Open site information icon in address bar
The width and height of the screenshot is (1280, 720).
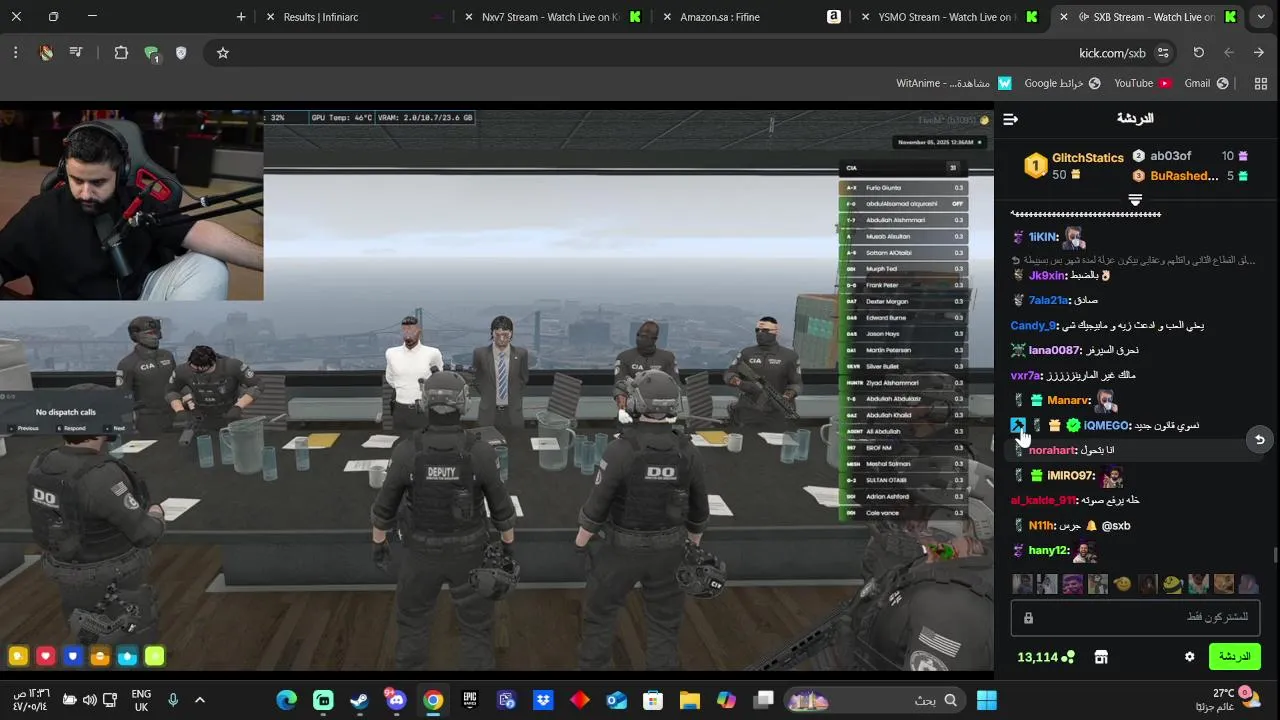[1163, 53]
